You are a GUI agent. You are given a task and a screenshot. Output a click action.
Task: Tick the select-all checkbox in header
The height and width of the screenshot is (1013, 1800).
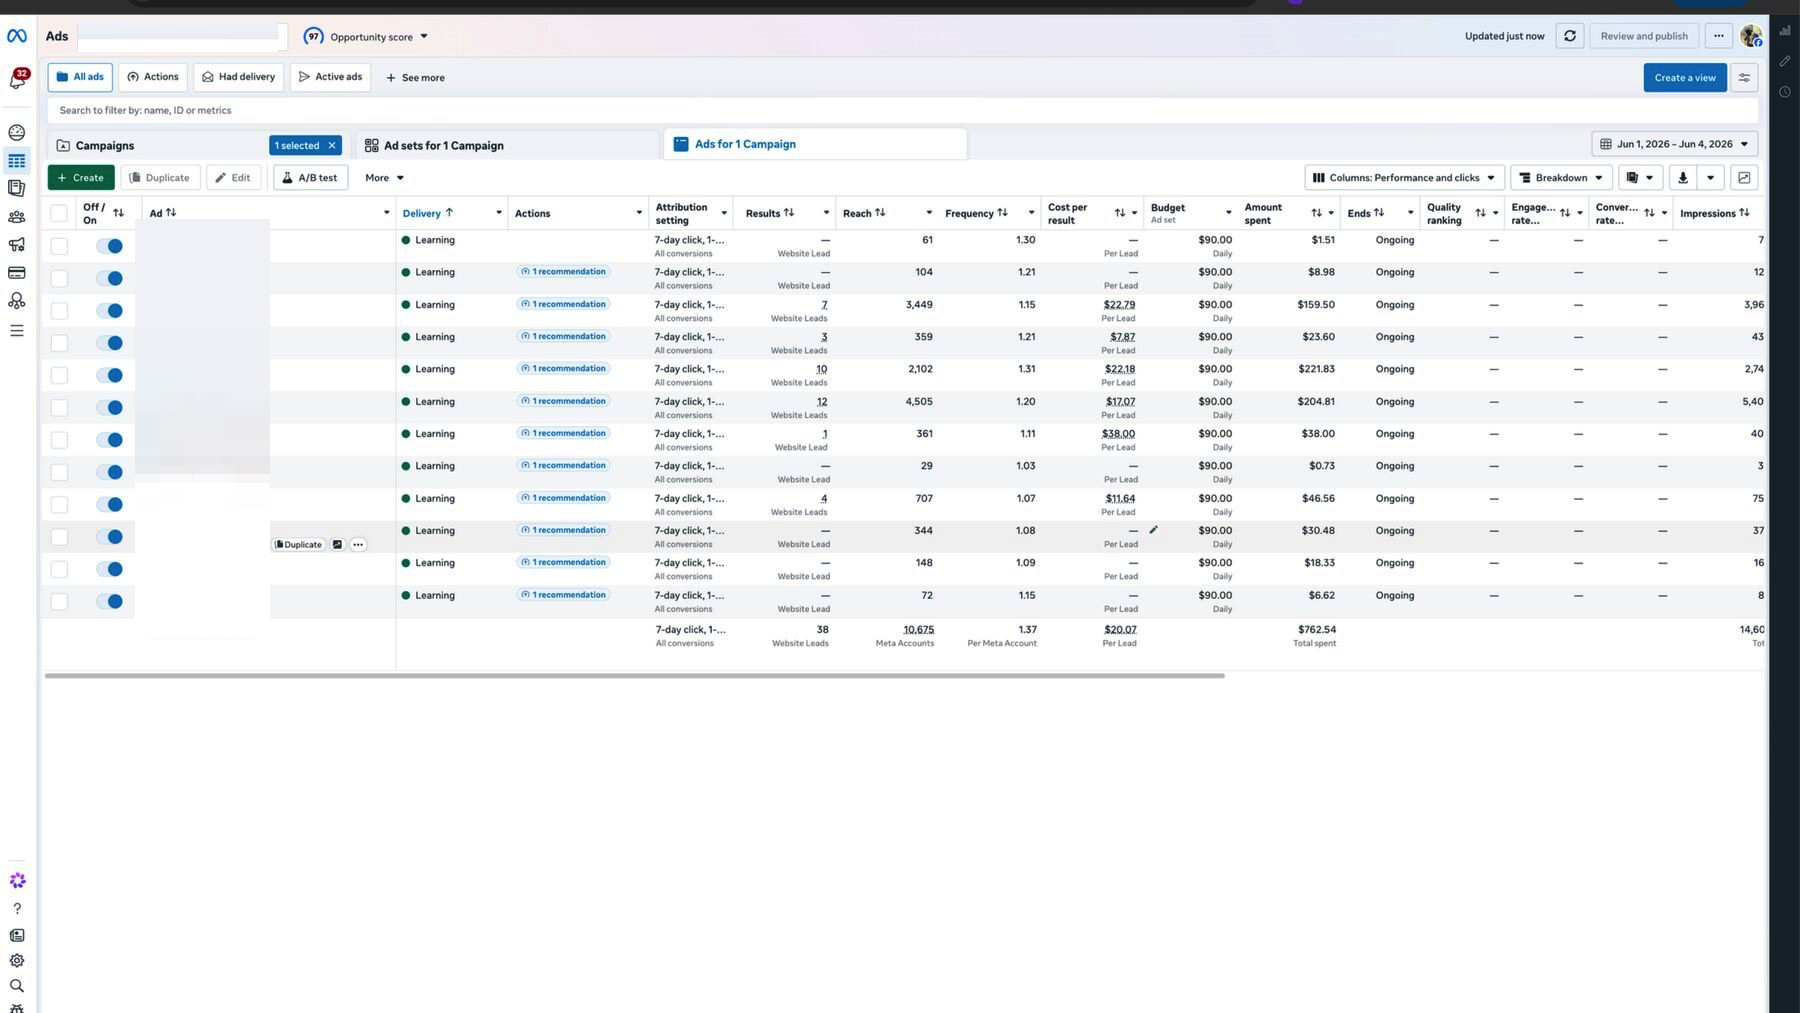click(x=59, y=213)
